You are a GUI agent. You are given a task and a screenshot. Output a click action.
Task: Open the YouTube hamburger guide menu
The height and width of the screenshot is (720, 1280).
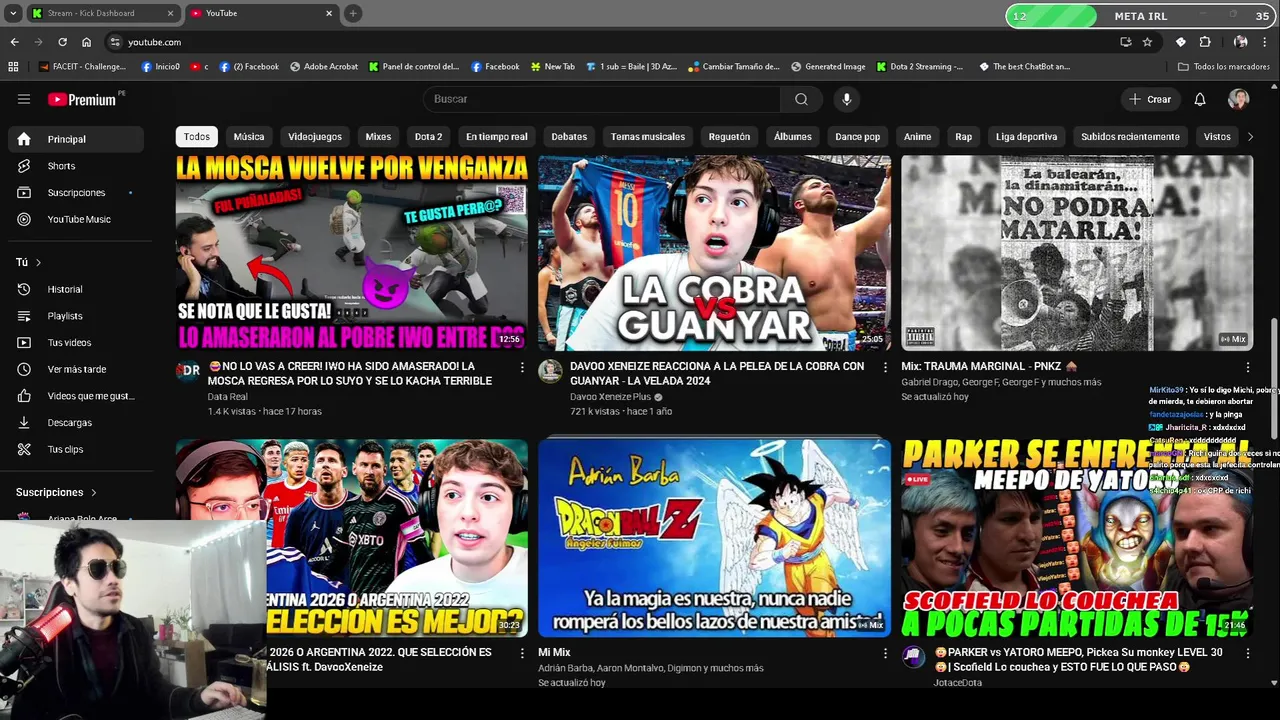click(x=24, y=99)
